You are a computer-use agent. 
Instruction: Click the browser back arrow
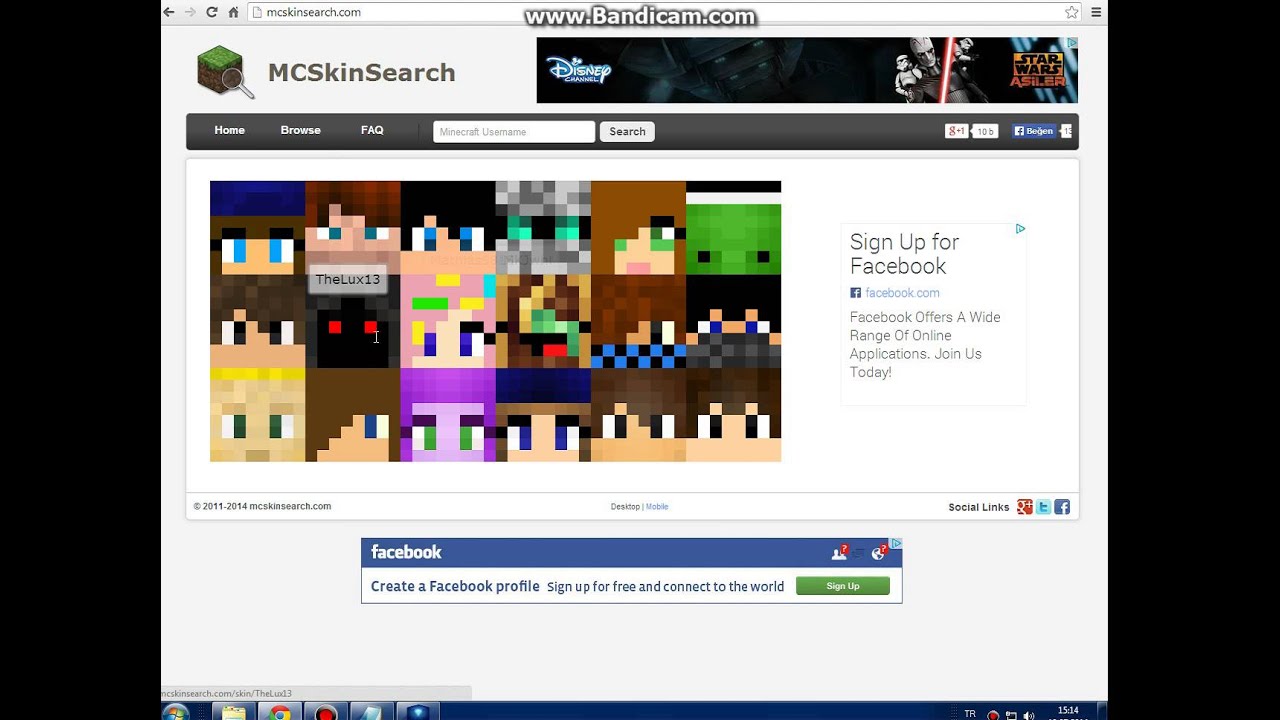coord(169,12)
